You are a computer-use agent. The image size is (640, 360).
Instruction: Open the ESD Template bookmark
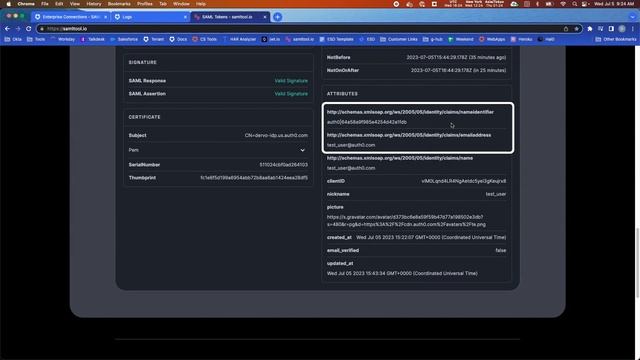pos(336,40)
